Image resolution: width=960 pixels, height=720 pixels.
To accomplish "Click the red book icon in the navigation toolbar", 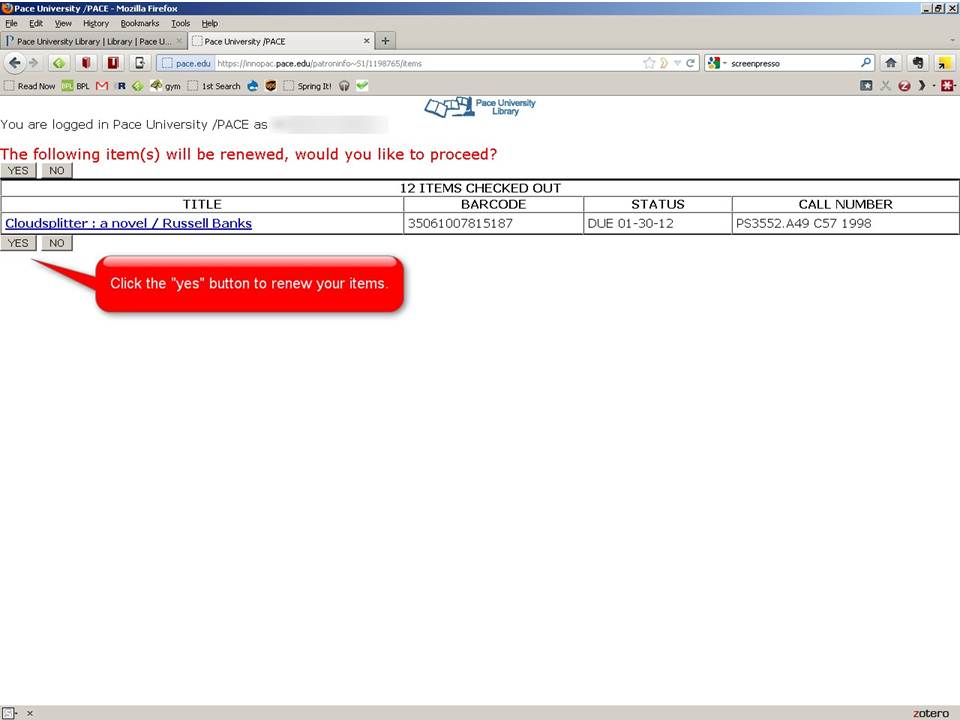I will pos(86,62).
